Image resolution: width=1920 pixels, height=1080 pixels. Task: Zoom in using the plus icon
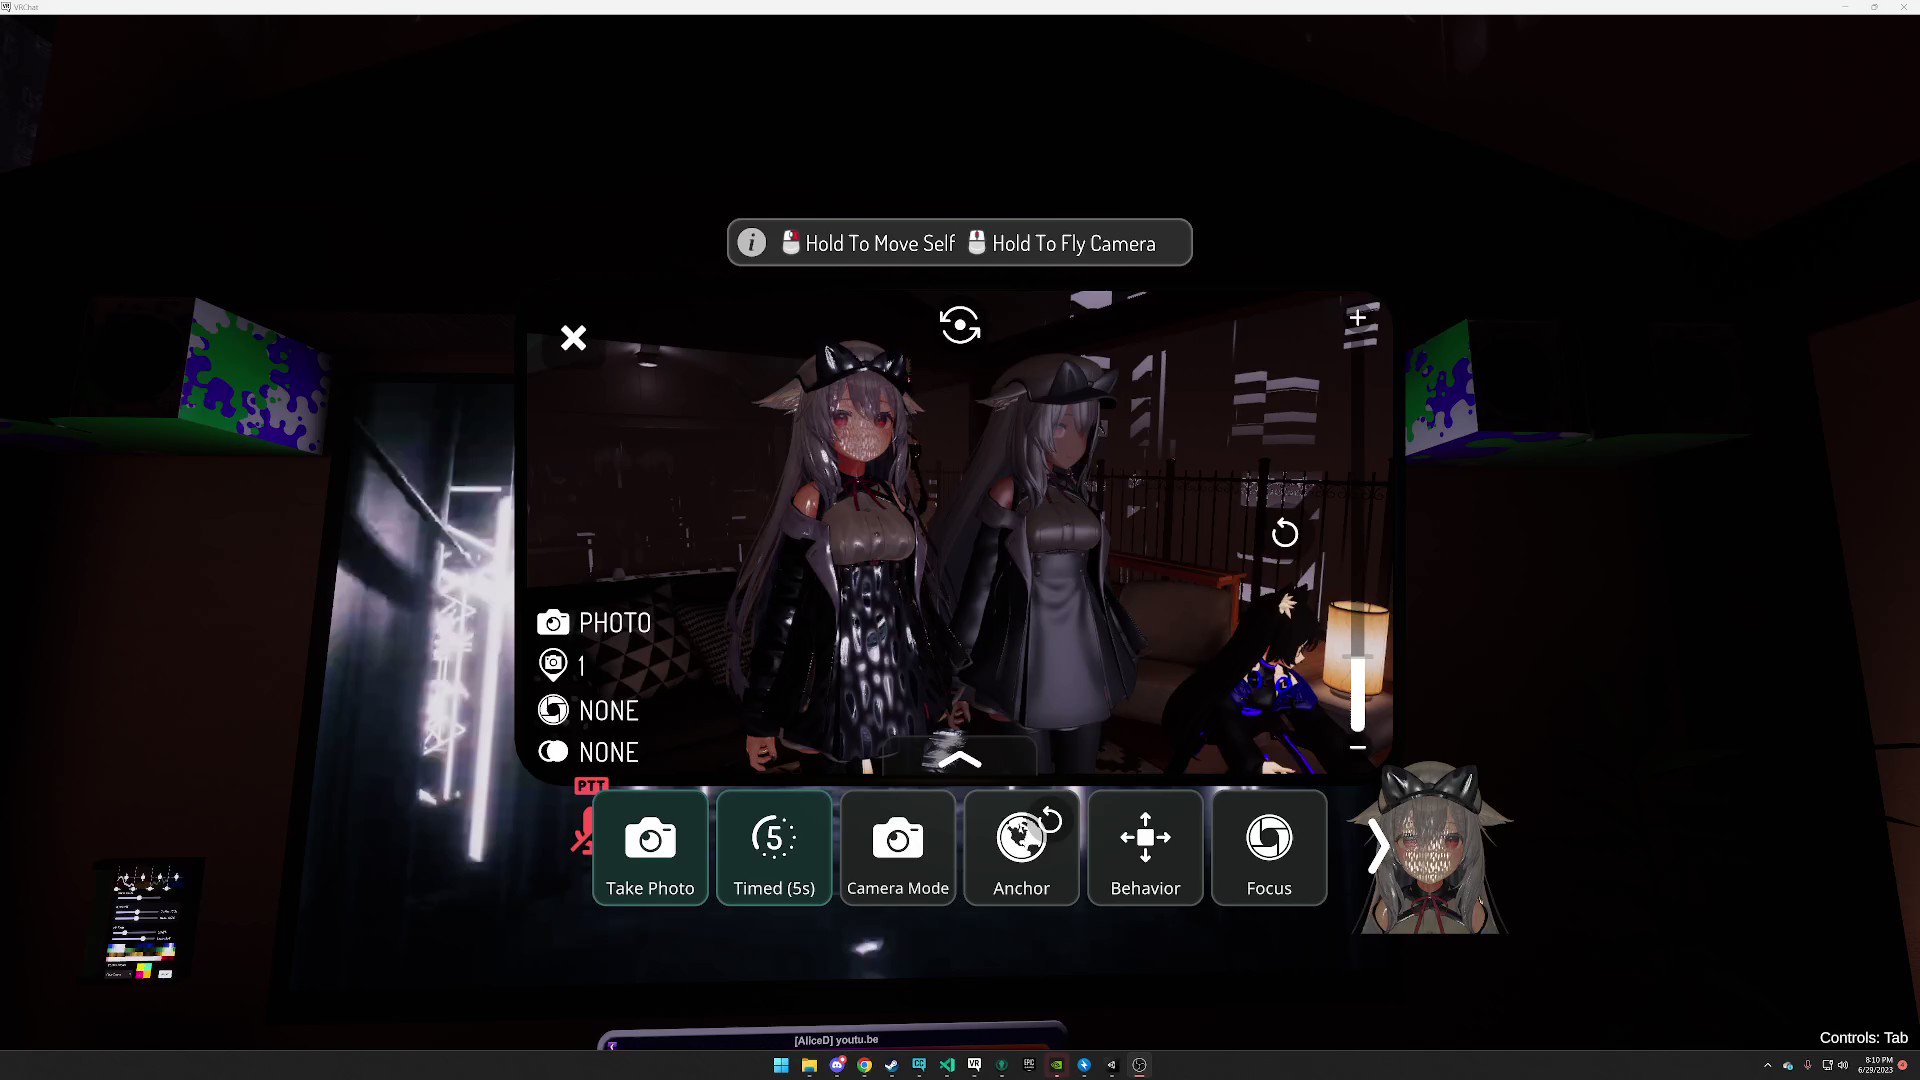tap(1358, 317)
